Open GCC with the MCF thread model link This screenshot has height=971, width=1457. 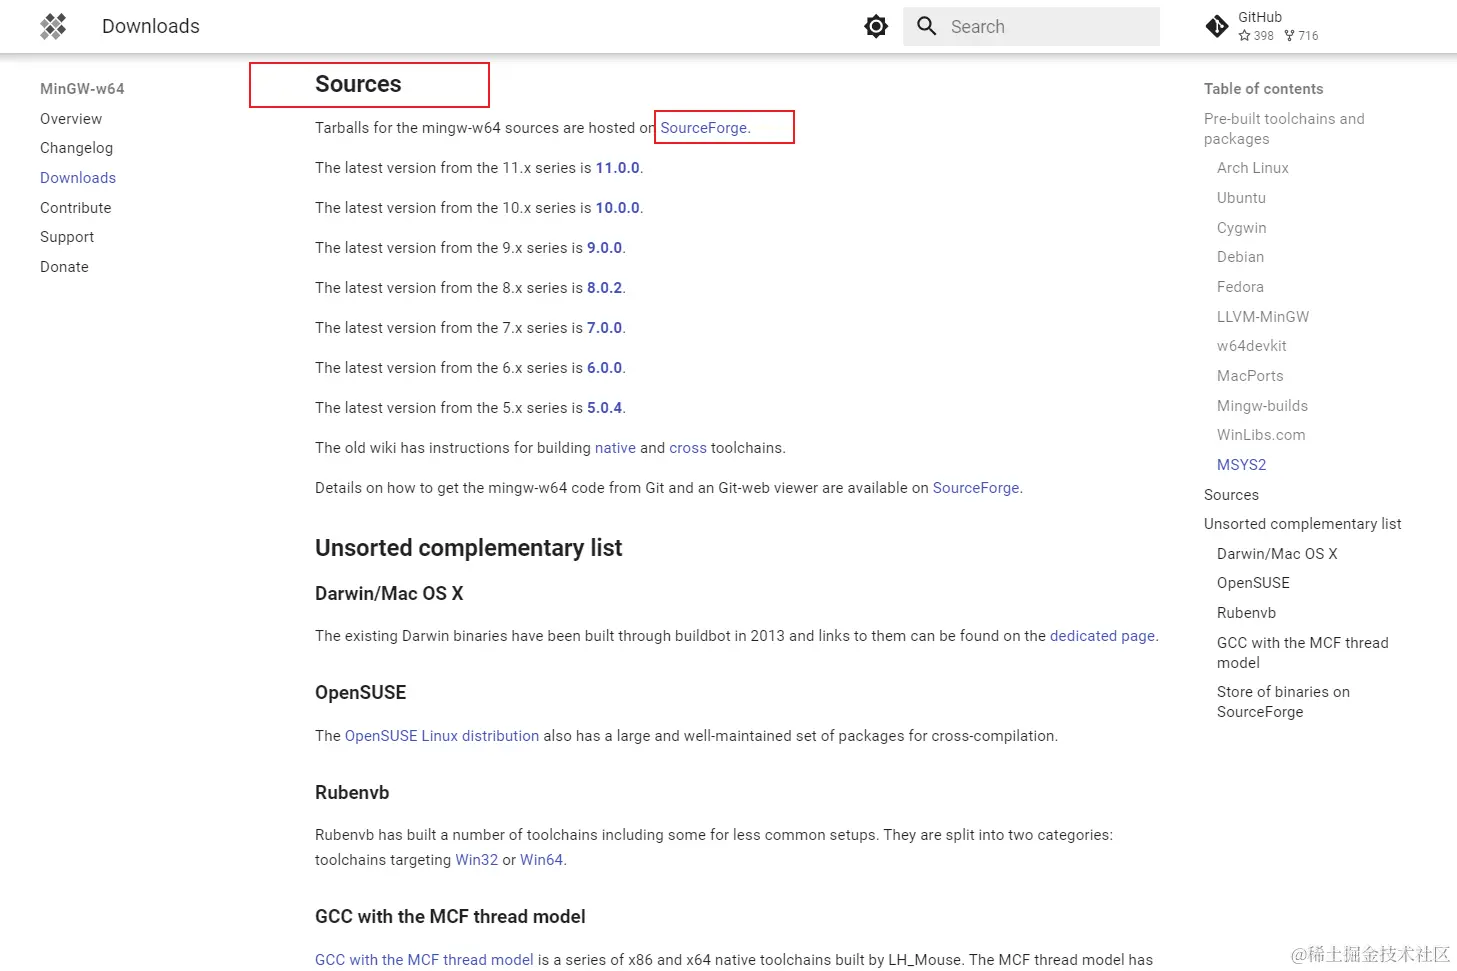(x=424, y=960)
